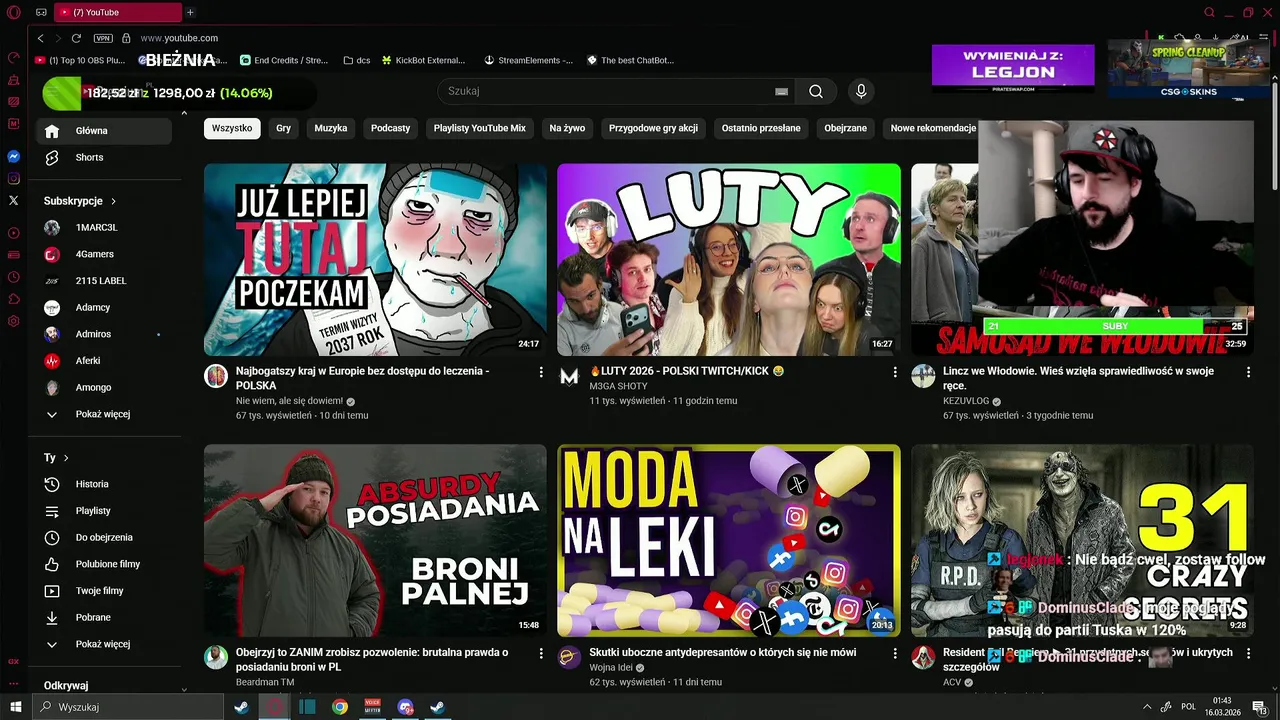
Task: Open more options for Lincz we Włodowie video
Action: coord(1248,372)
